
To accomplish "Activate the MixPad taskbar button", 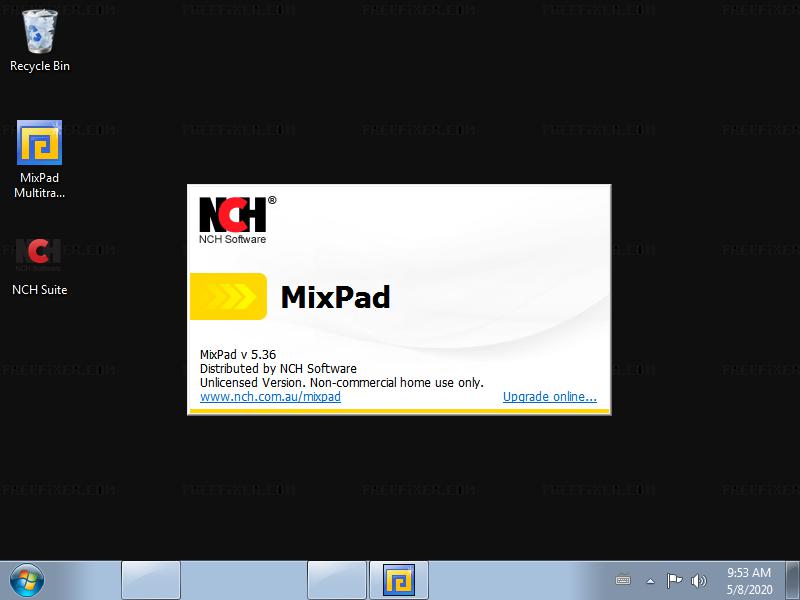I will click(x=398, y=580).
